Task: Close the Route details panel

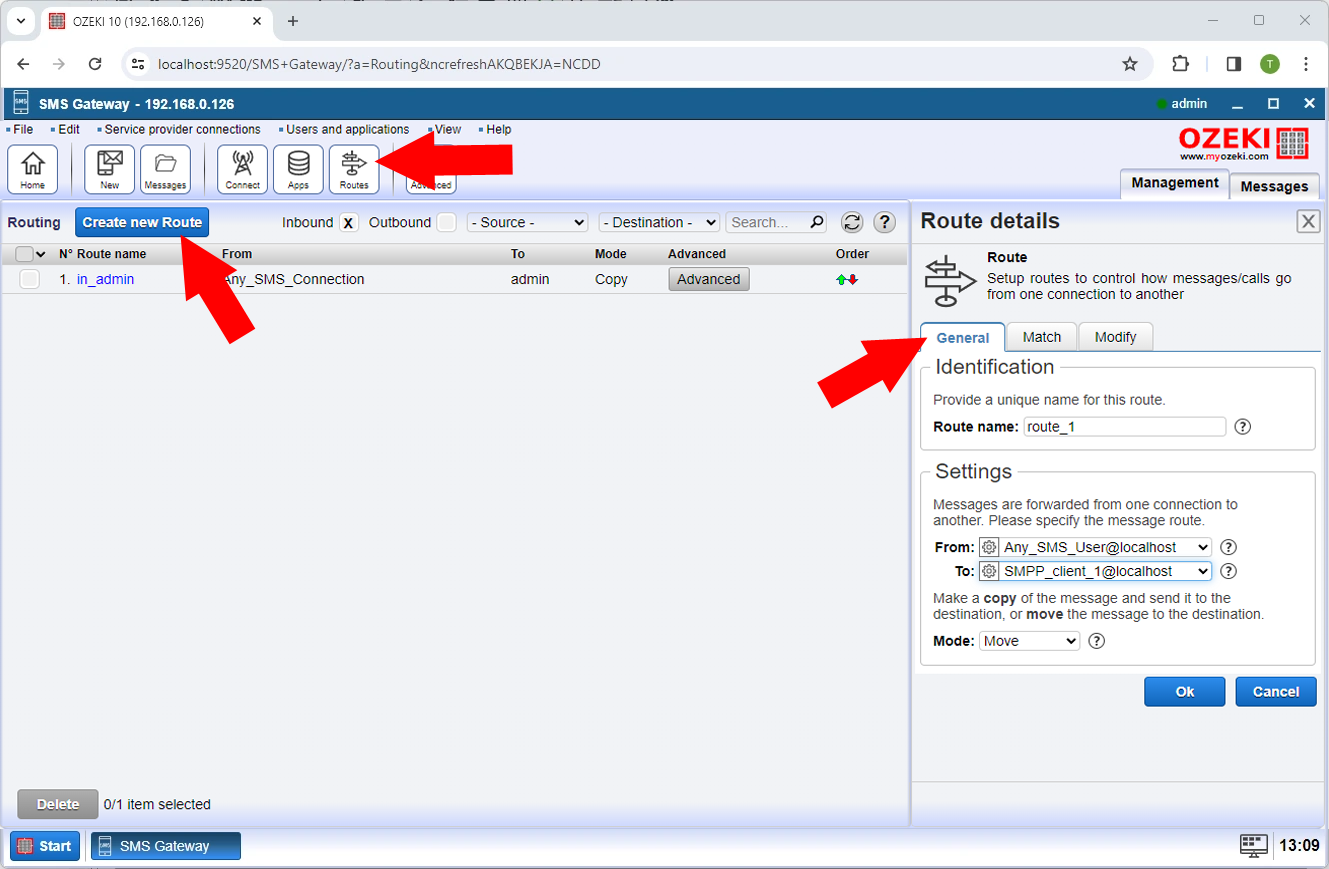Action: 1308,222
